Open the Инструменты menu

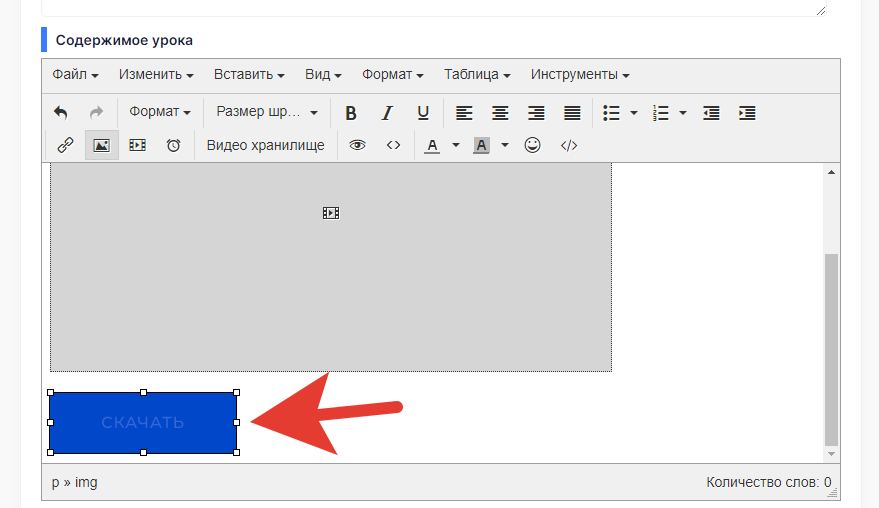(580, 75)
